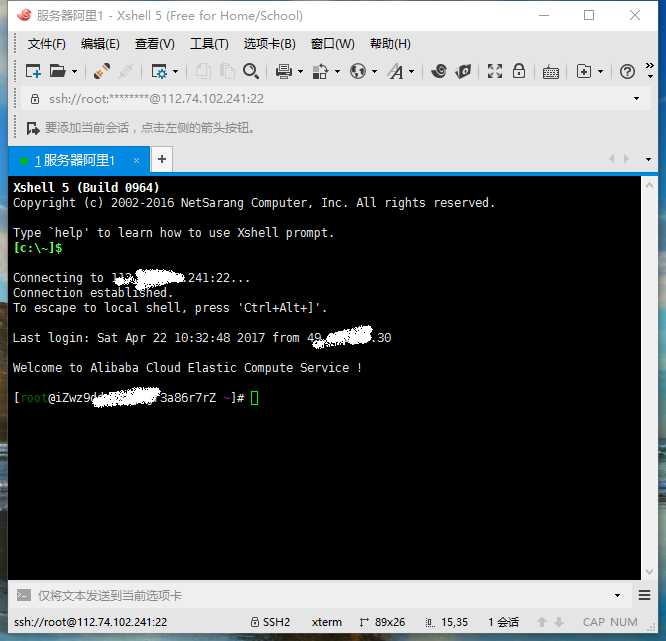Click the status bar upload arrow icon

542,622
